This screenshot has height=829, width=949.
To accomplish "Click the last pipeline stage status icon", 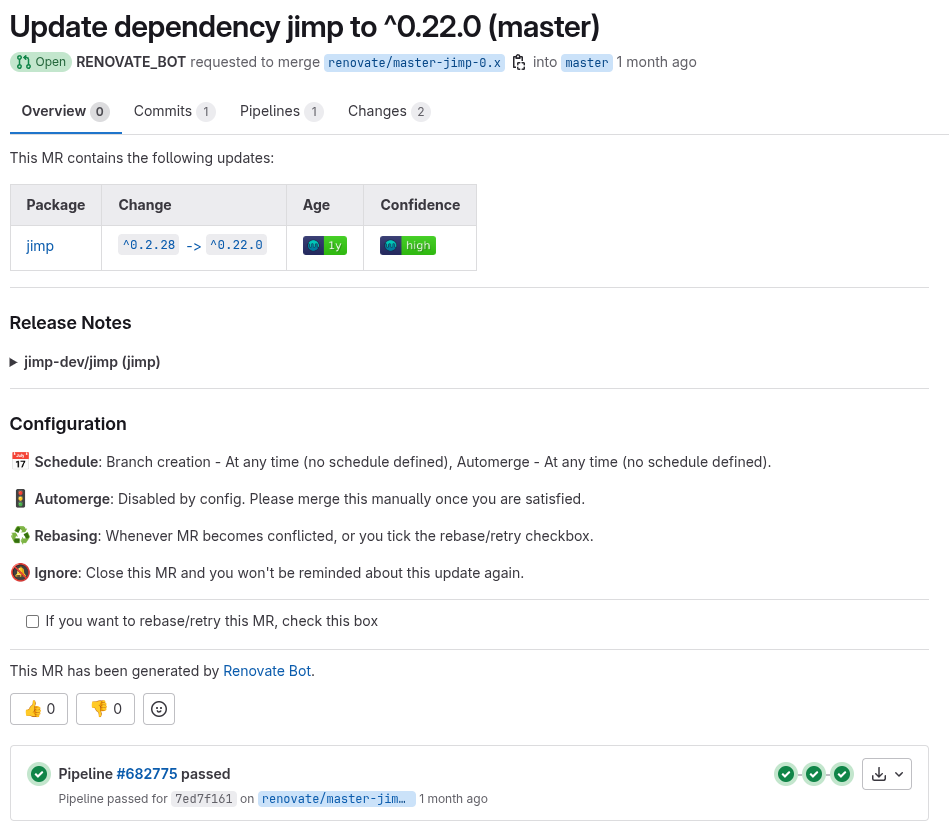I will click(842, 774).
